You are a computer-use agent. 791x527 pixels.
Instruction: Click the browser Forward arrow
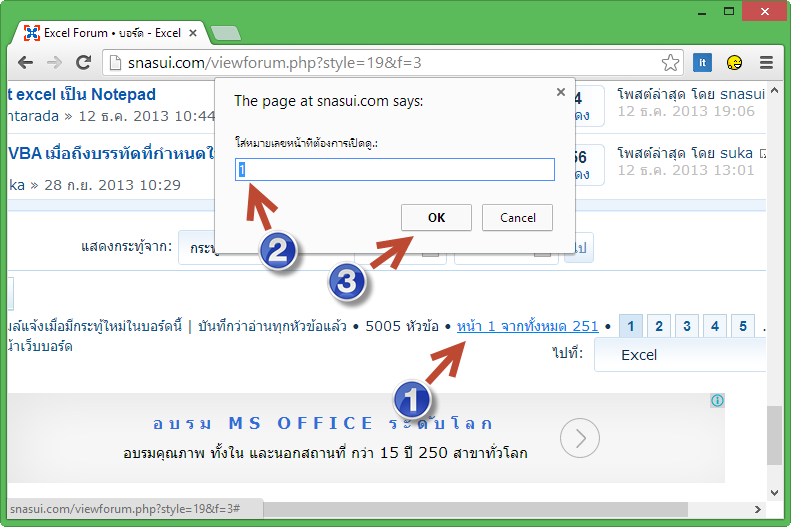pyautogui.click(x=54, y=63)
